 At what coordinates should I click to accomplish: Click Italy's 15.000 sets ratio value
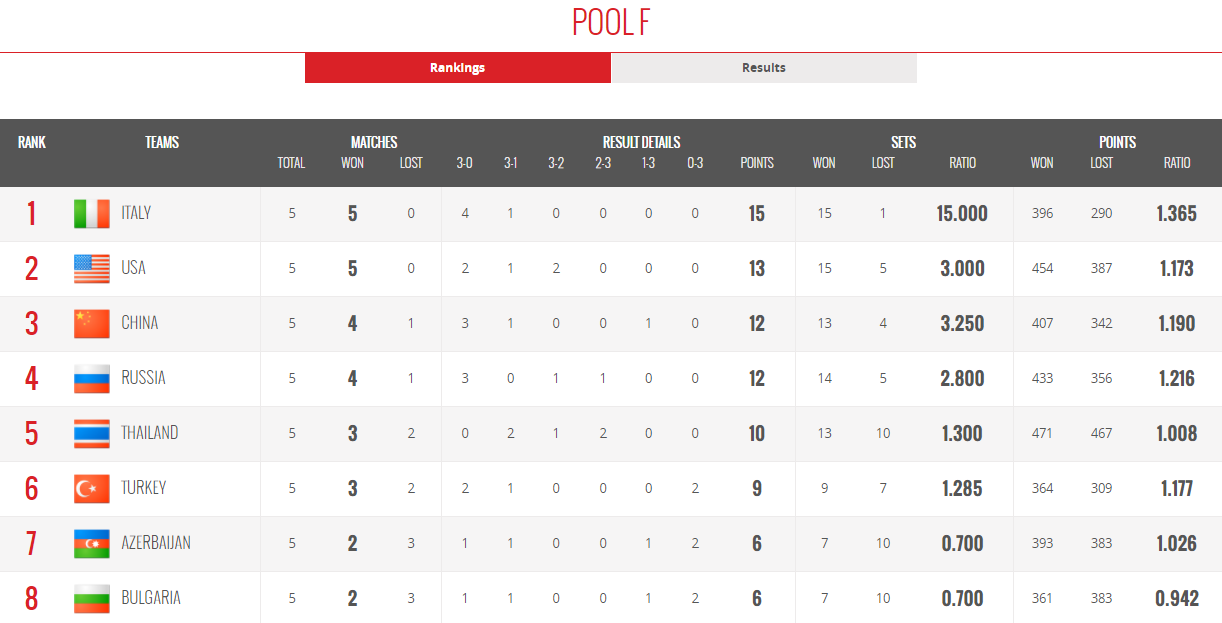click(962, 213)
